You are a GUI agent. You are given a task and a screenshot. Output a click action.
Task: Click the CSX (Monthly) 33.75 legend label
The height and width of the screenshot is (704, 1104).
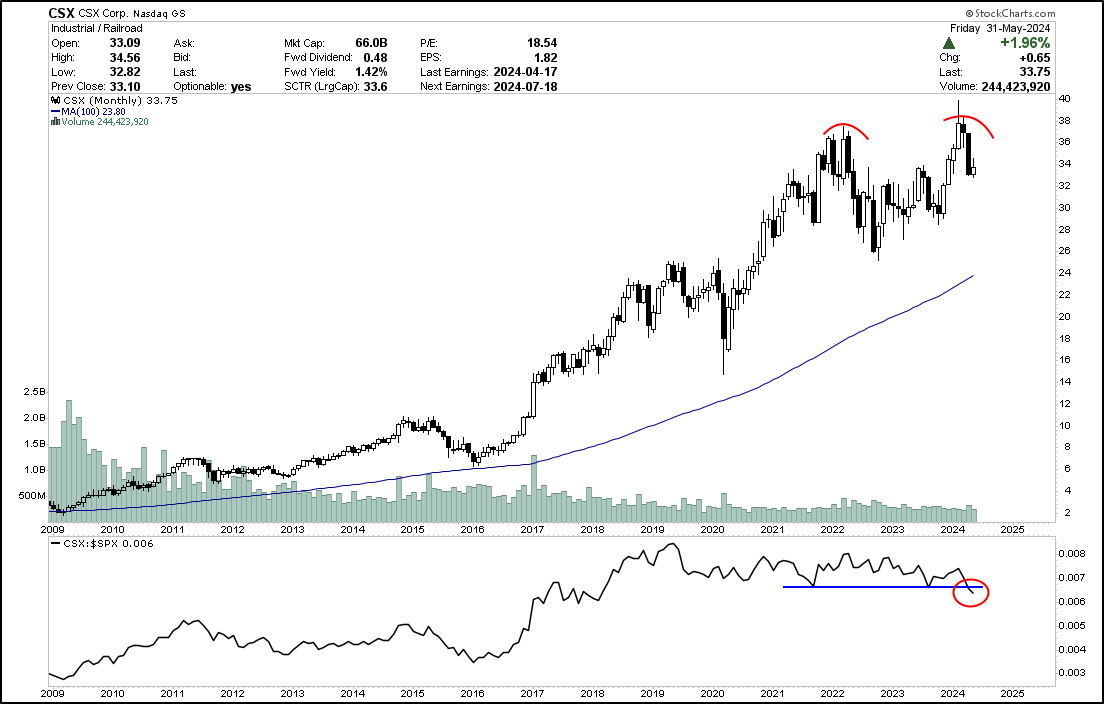pyautogui.click(x=120, y=101)
